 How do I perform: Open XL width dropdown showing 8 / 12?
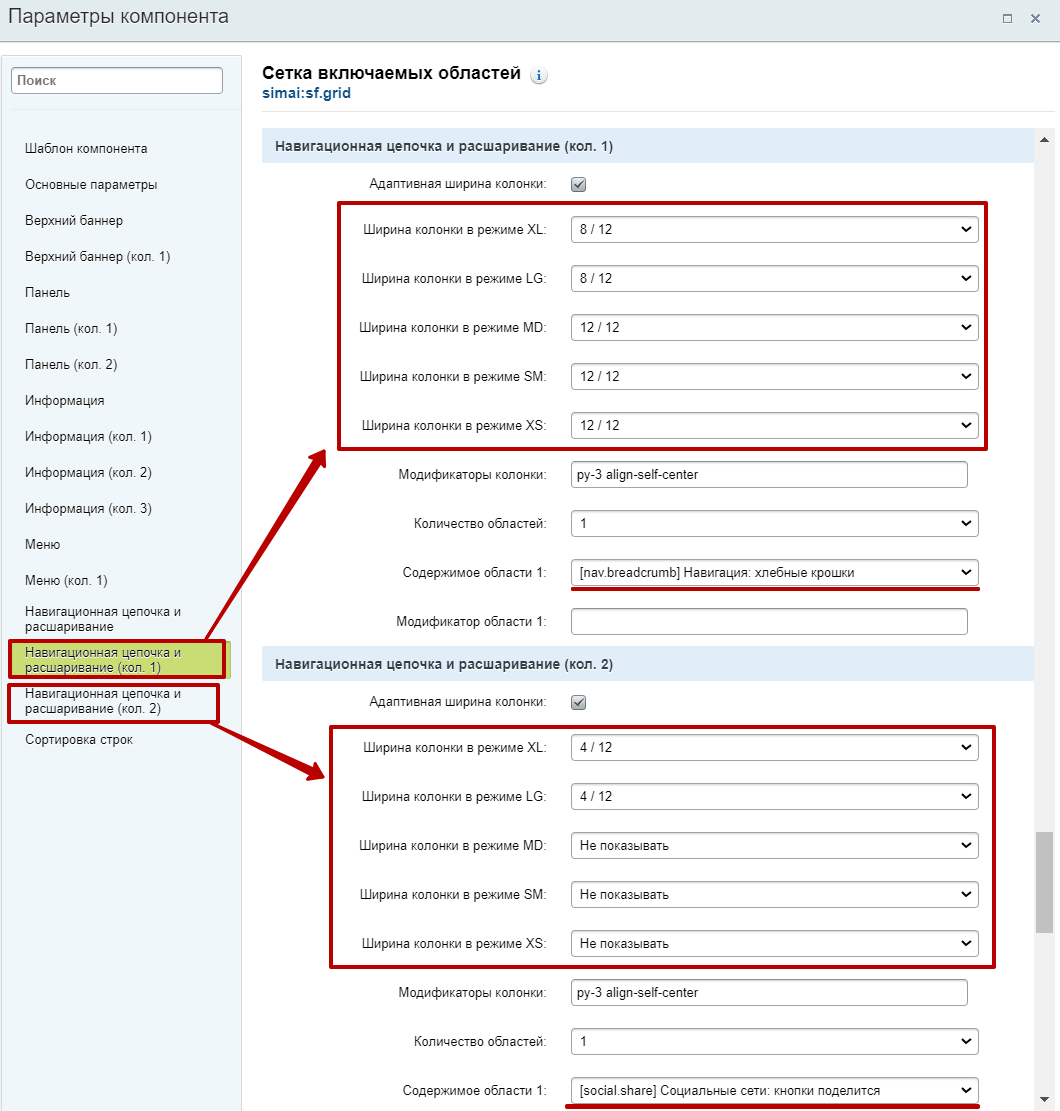pos(774,230)
